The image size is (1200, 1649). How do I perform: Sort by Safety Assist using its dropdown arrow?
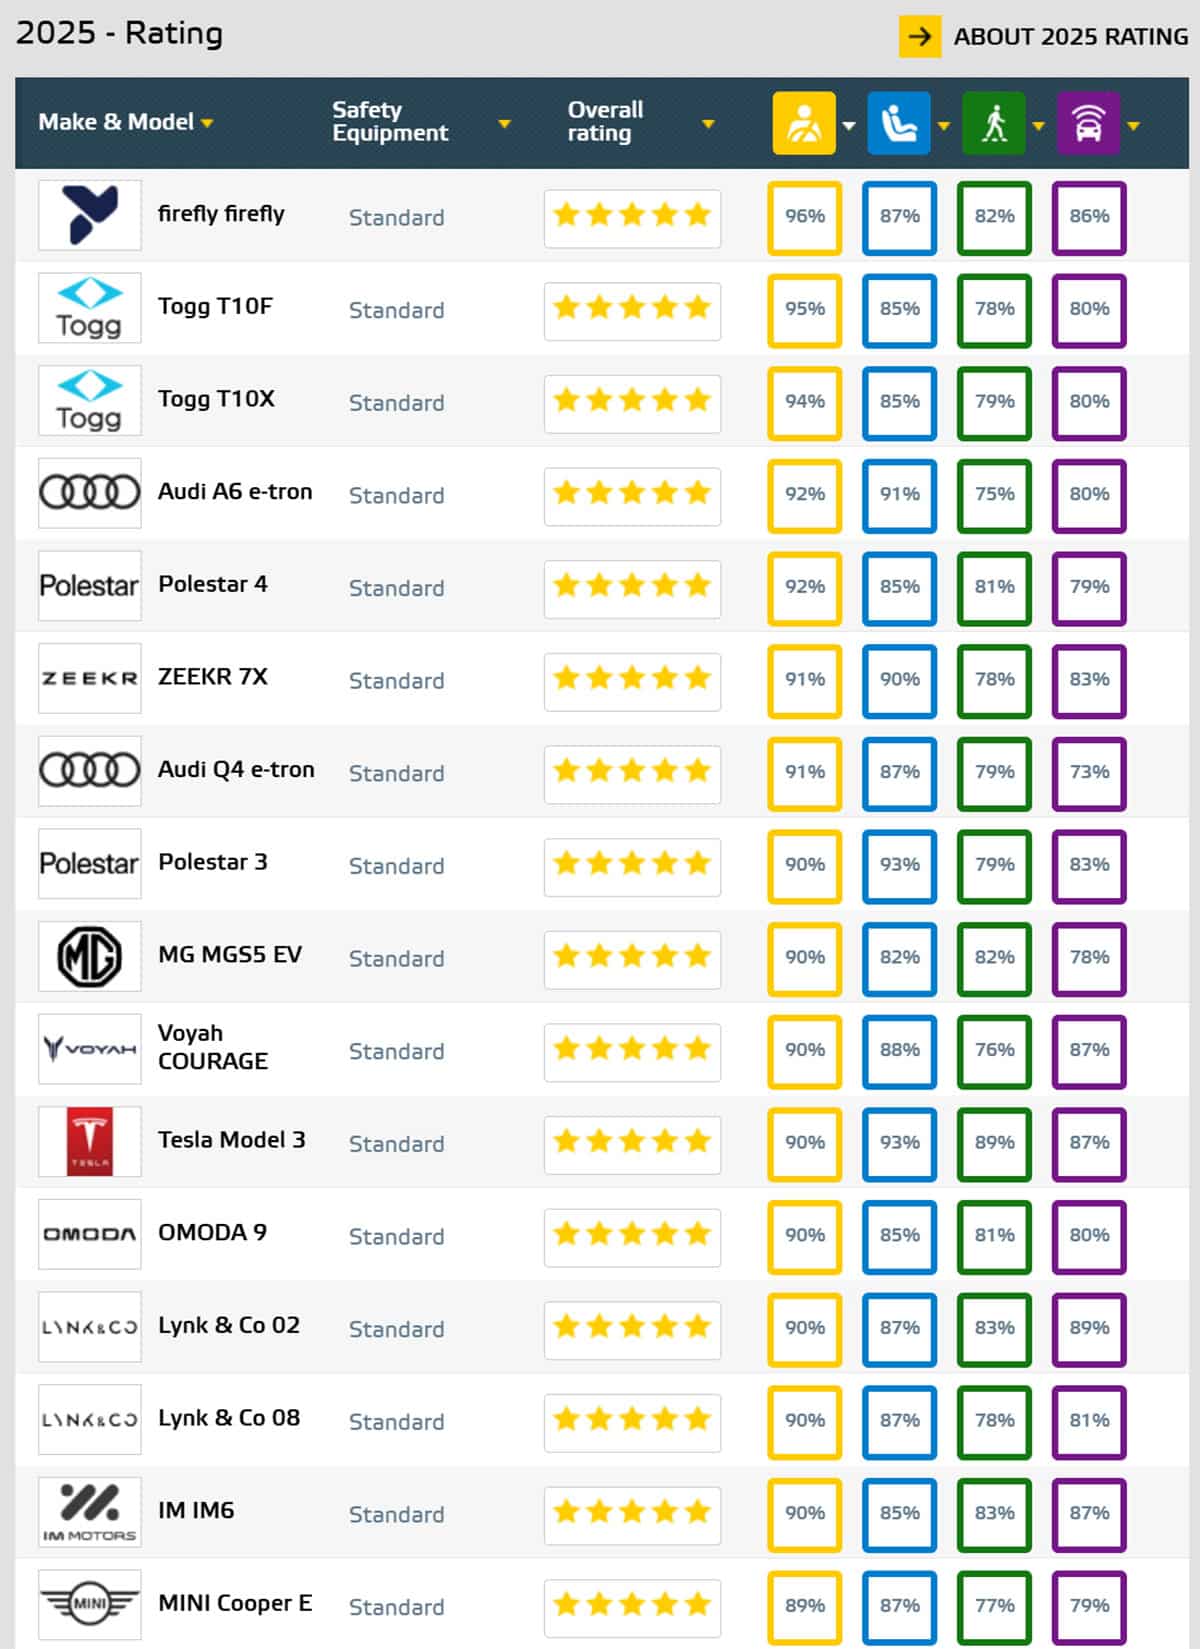point(1133,126)
